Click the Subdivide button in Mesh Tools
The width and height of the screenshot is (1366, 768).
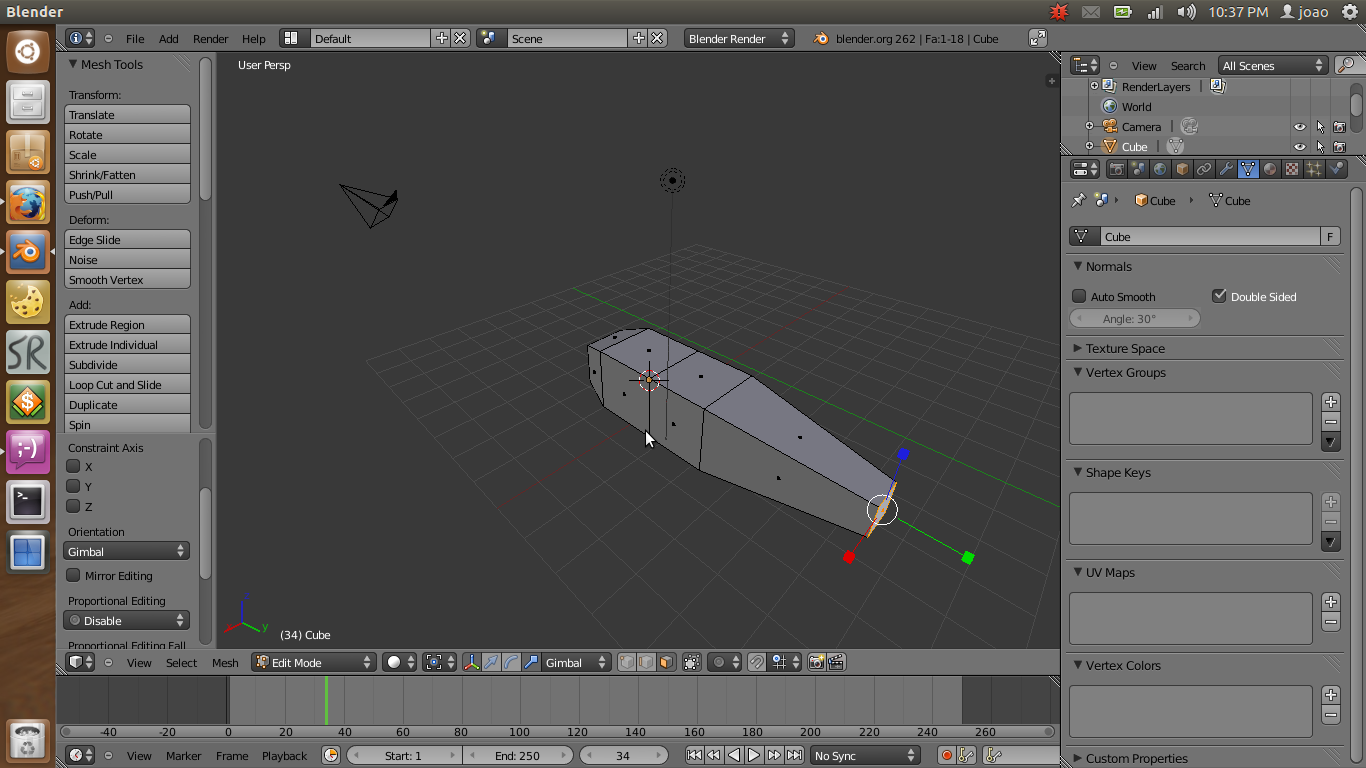click(127, 364)
